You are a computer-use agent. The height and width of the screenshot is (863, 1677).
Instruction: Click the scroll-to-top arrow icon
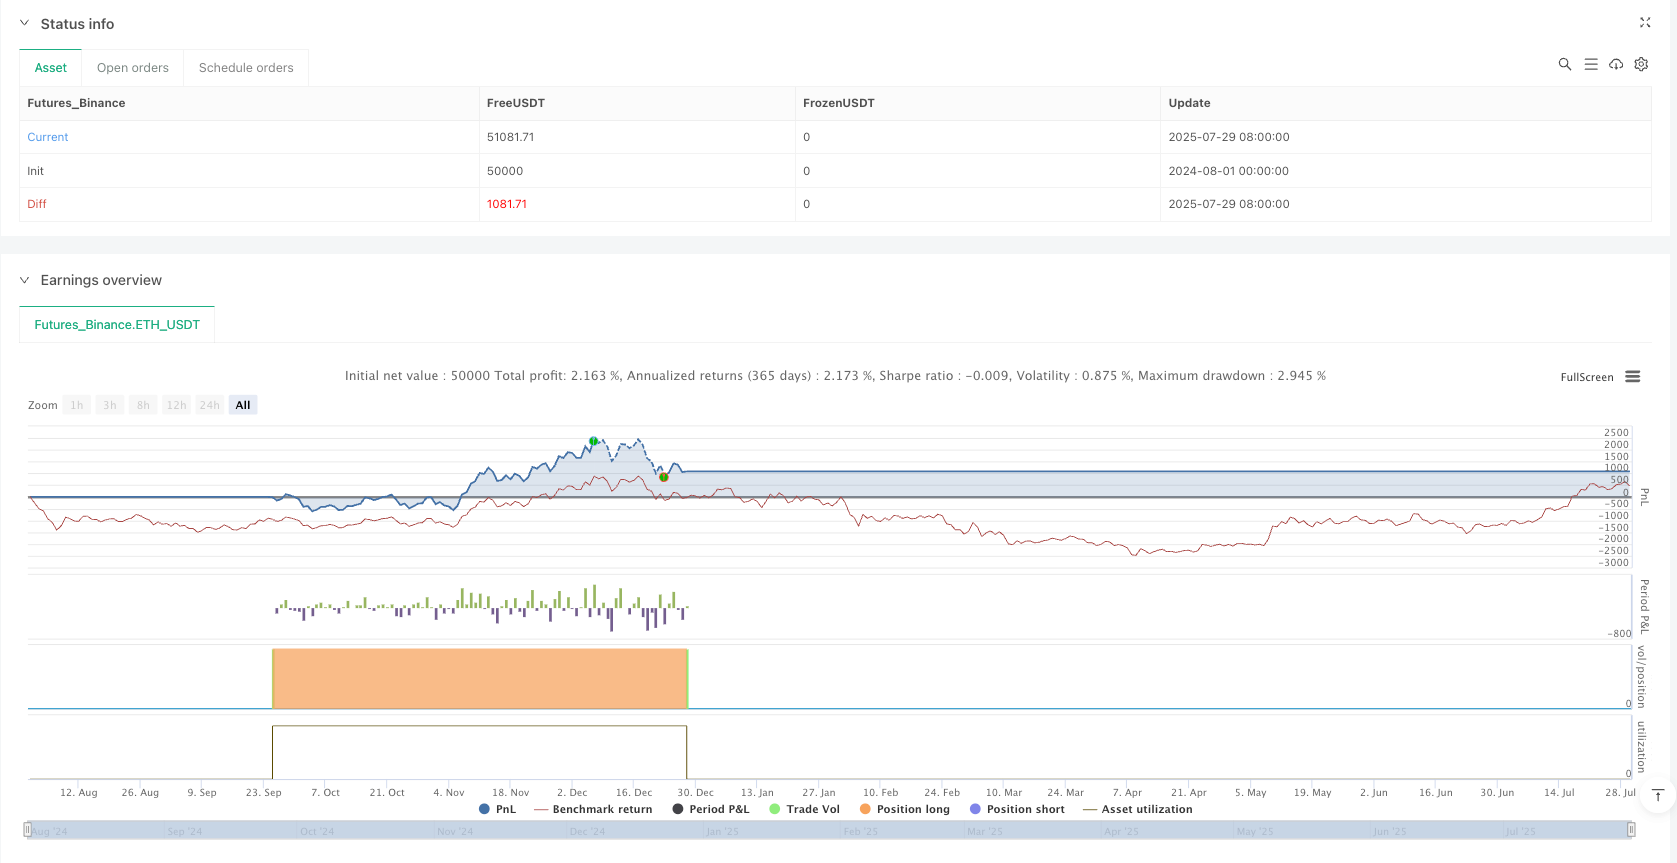pyautogui.click(x=1658, y=796)
